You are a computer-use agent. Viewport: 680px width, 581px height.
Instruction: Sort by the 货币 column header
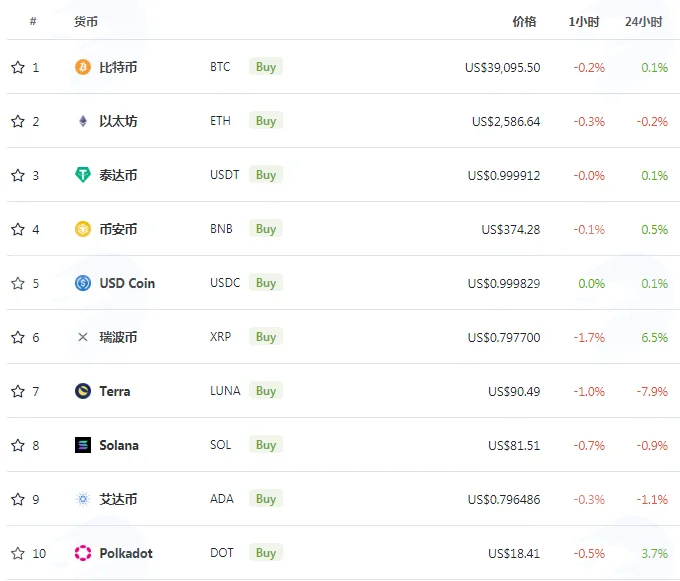(86, 22)
